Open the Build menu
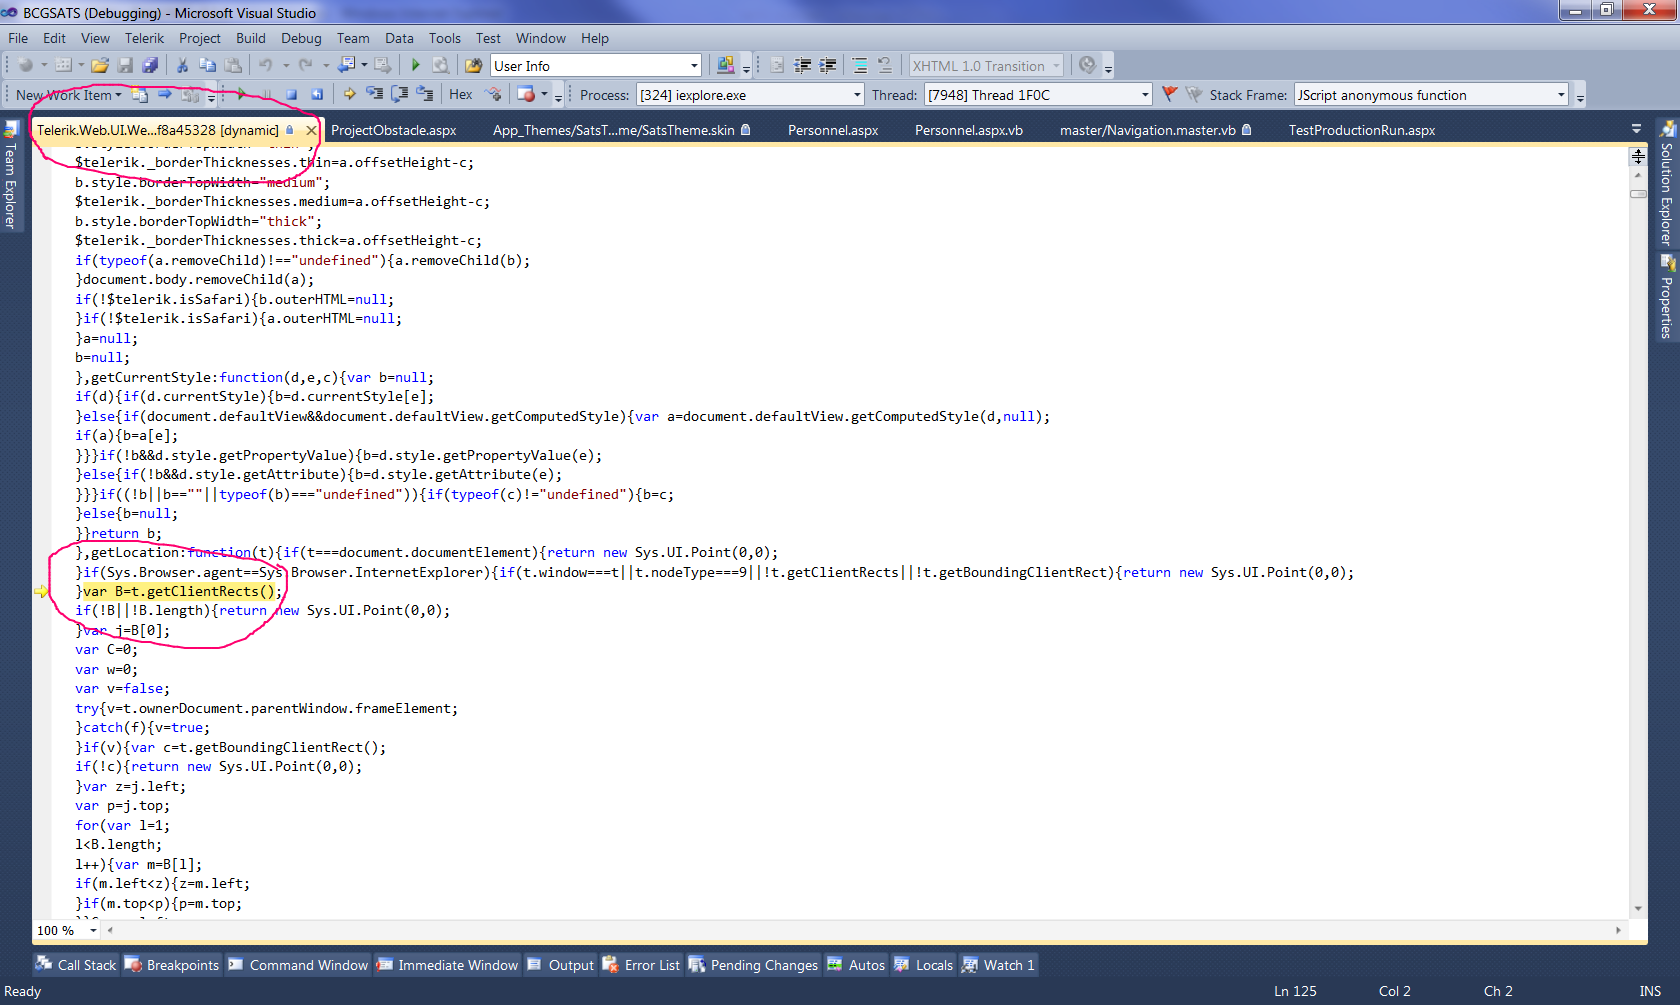The height and width of the screenshot is (1005, 1680). coord(250,38)
